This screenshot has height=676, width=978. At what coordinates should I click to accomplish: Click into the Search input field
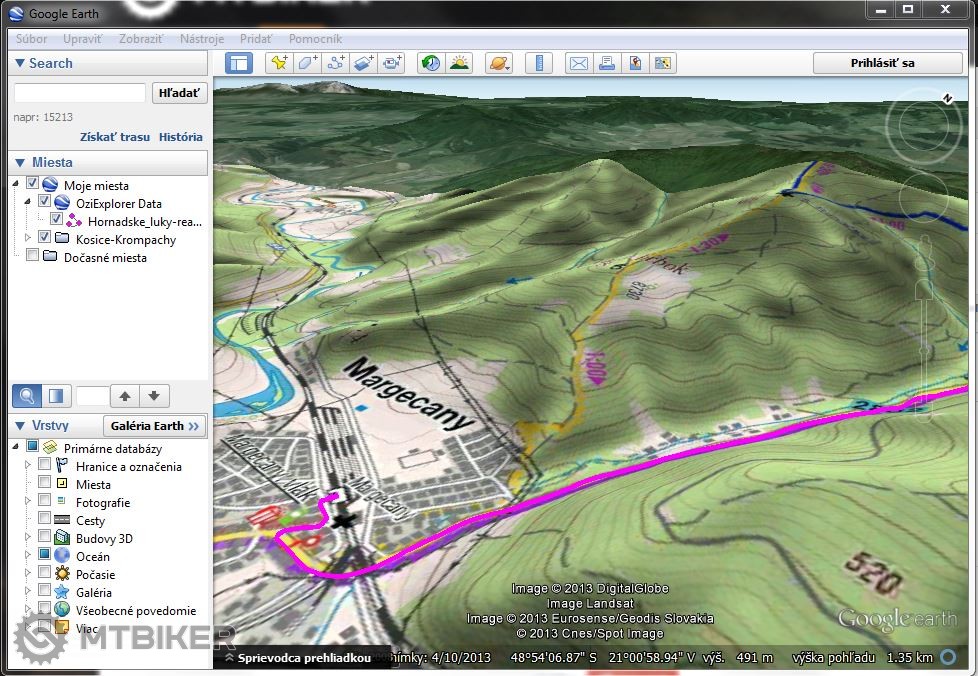point(80,93)
